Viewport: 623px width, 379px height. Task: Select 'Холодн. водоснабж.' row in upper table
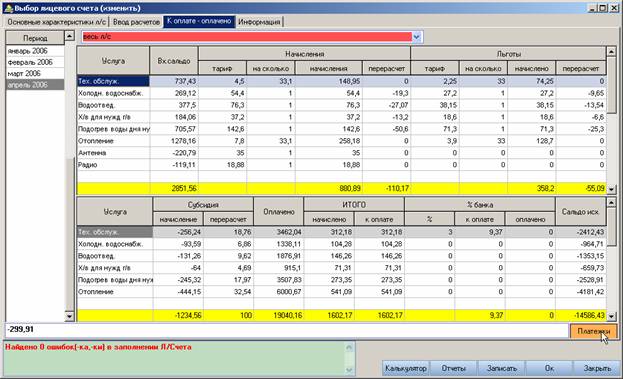(x=342, y=93)
